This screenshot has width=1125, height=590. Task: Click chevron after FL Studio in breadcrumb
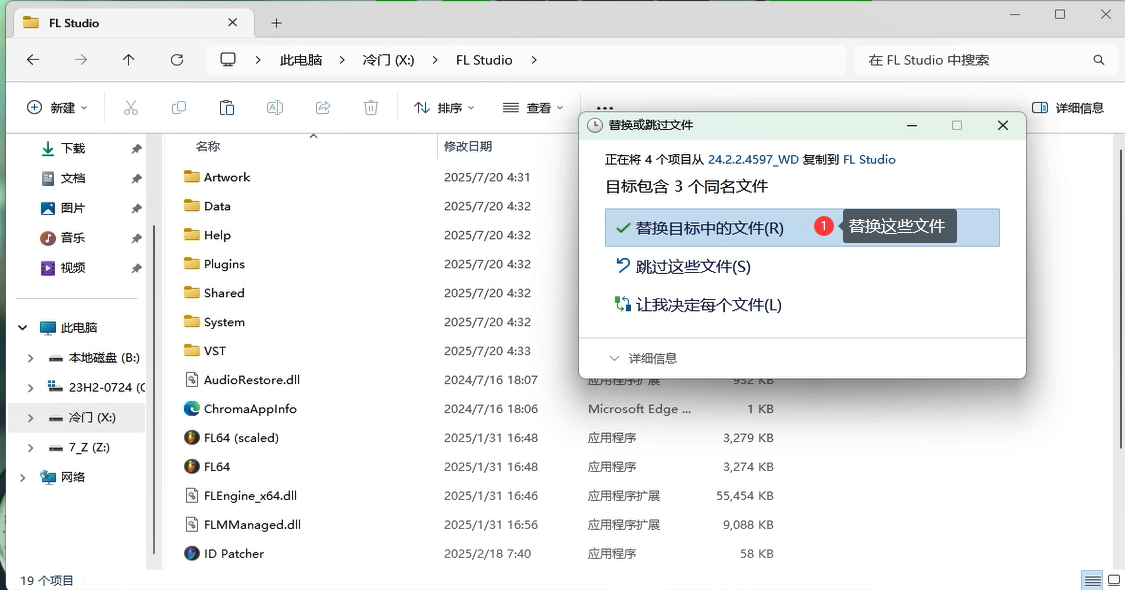pos(534,60)
